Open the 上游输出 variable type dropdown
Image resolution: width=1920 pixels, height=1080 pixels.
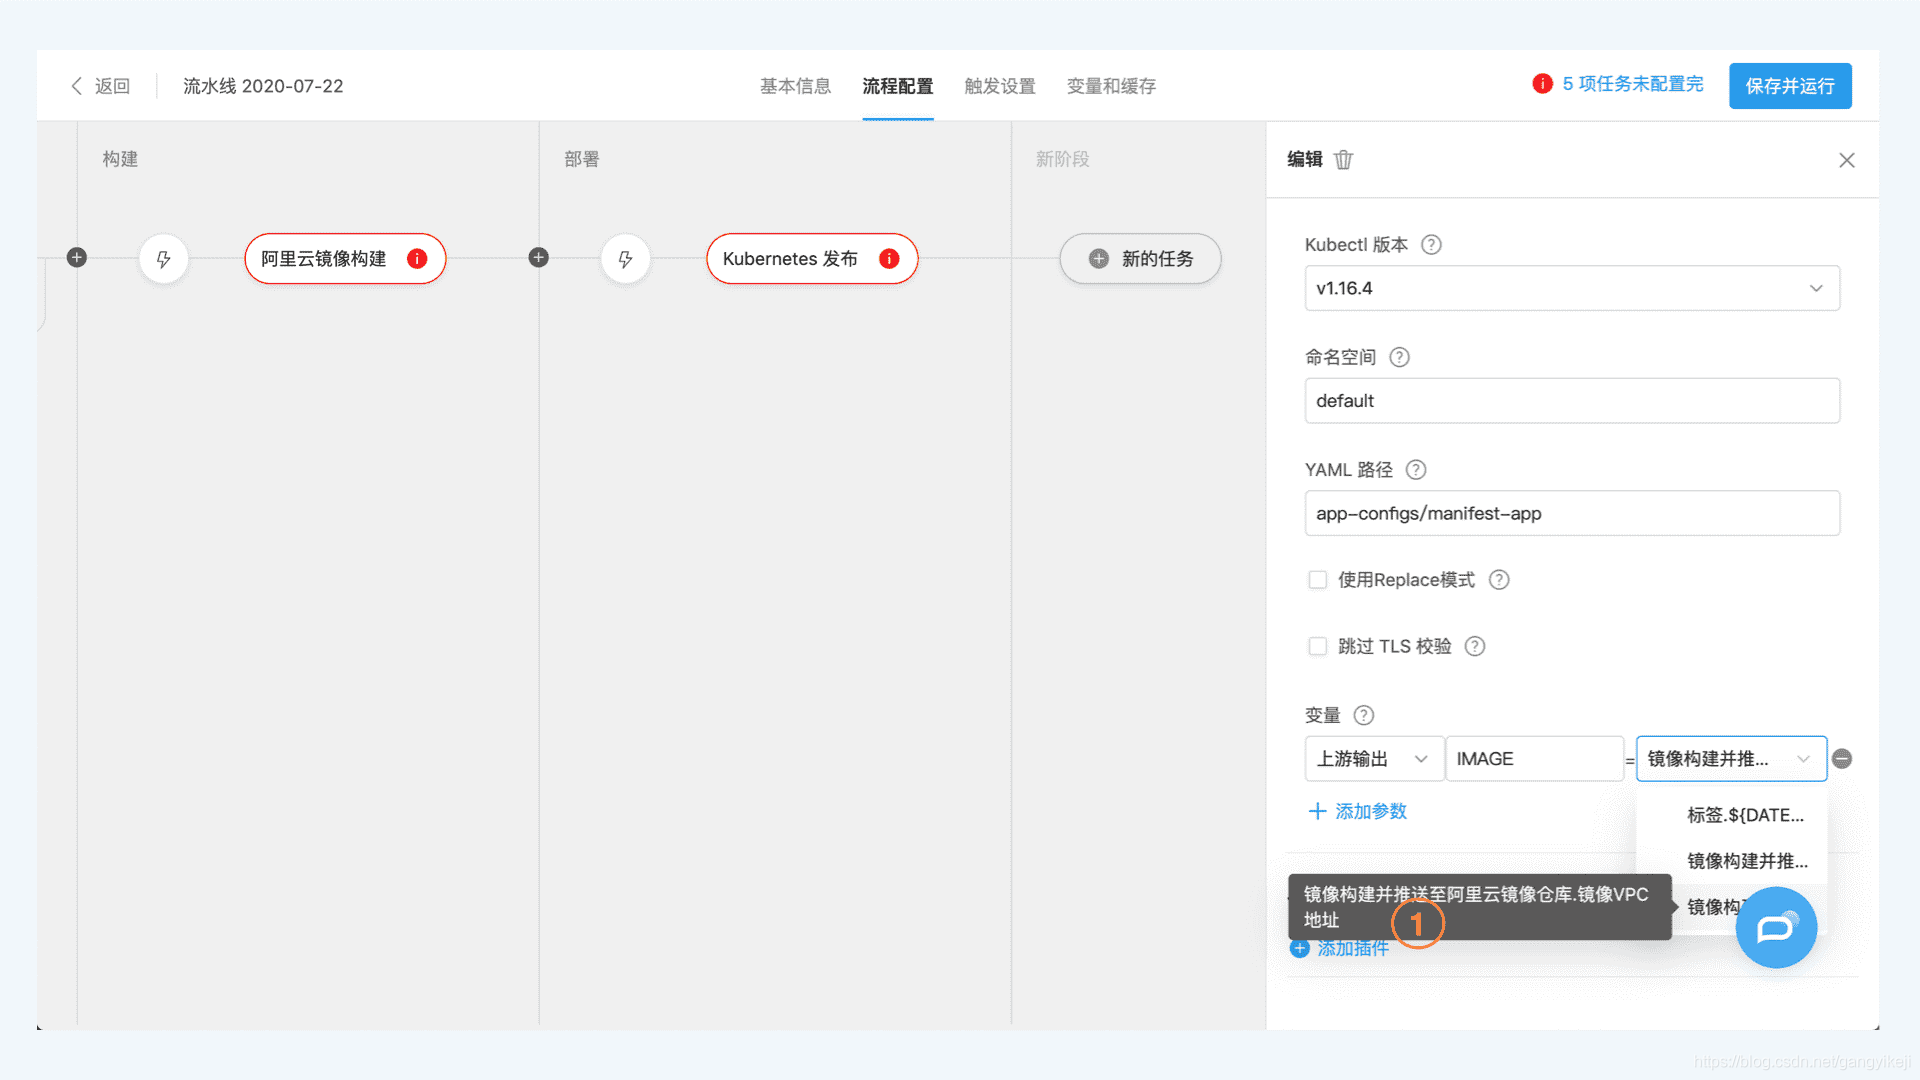(x=1373, y=759)
